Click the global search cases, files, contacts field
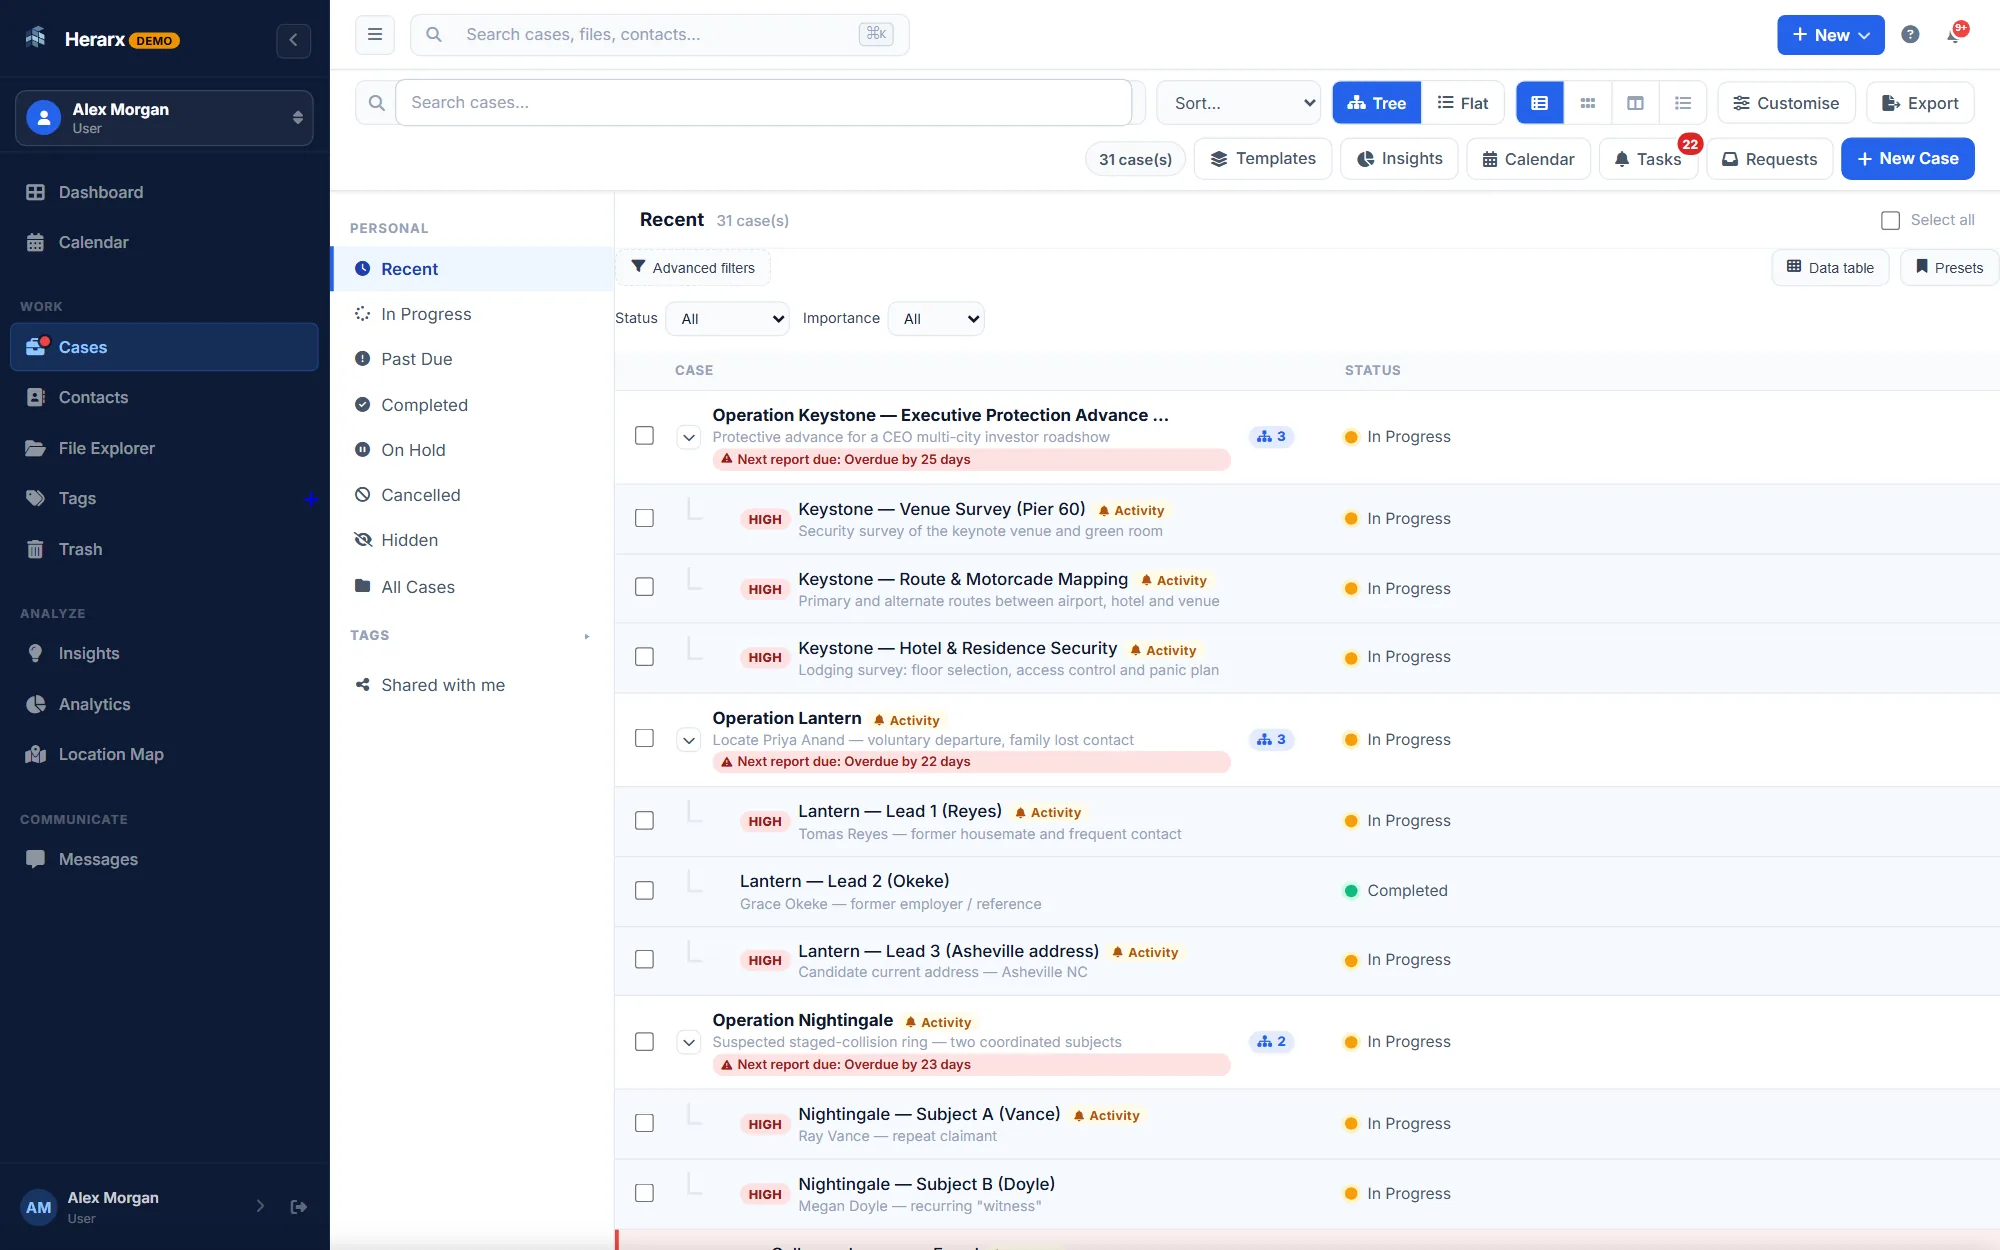This screenshot has width=2000, height=1250. pyautogui.click(x=660, y=34)
